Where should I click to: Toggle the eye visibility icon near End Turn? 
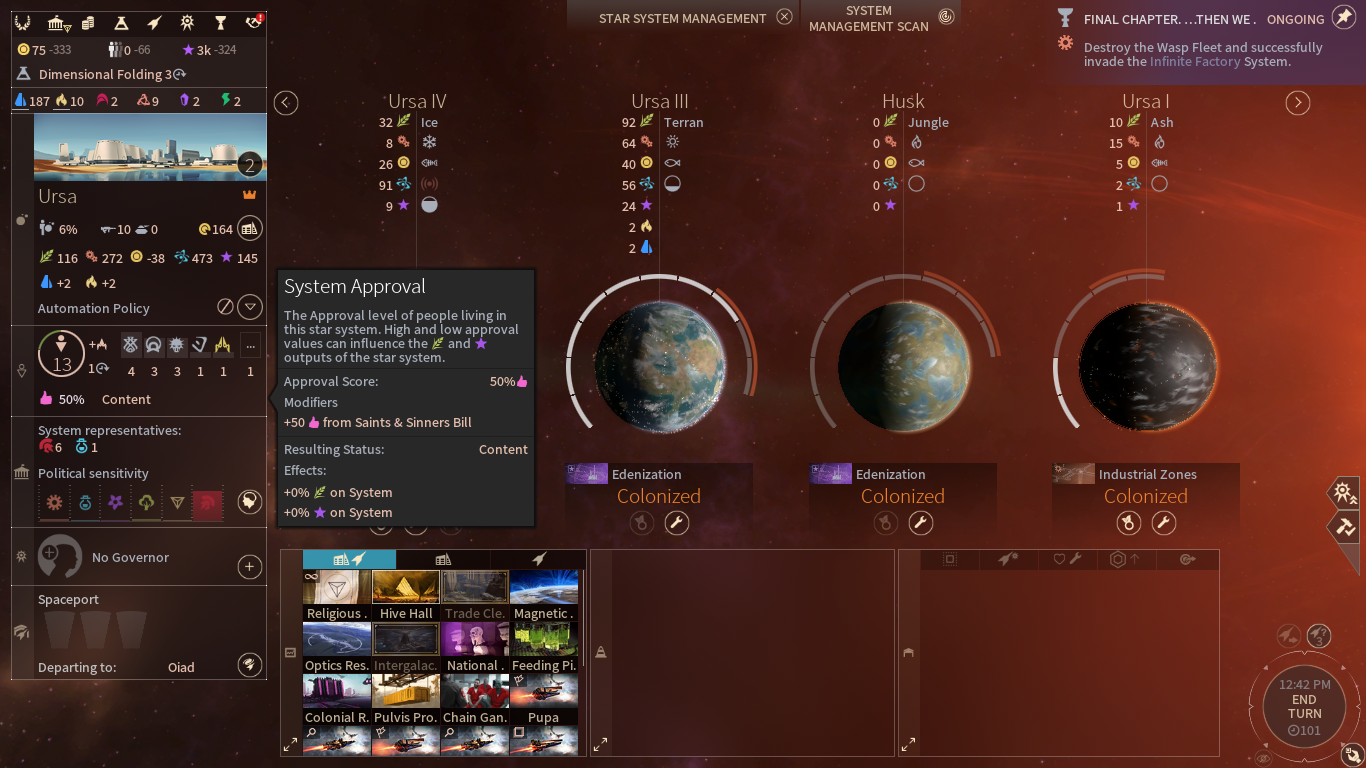click(1264, 758)
